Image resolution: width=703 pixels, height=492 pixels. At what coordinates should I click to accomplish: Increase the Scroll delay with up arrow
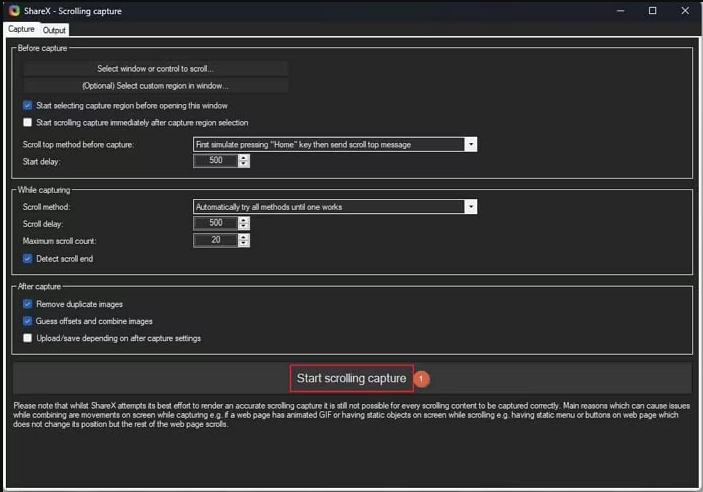243,220
